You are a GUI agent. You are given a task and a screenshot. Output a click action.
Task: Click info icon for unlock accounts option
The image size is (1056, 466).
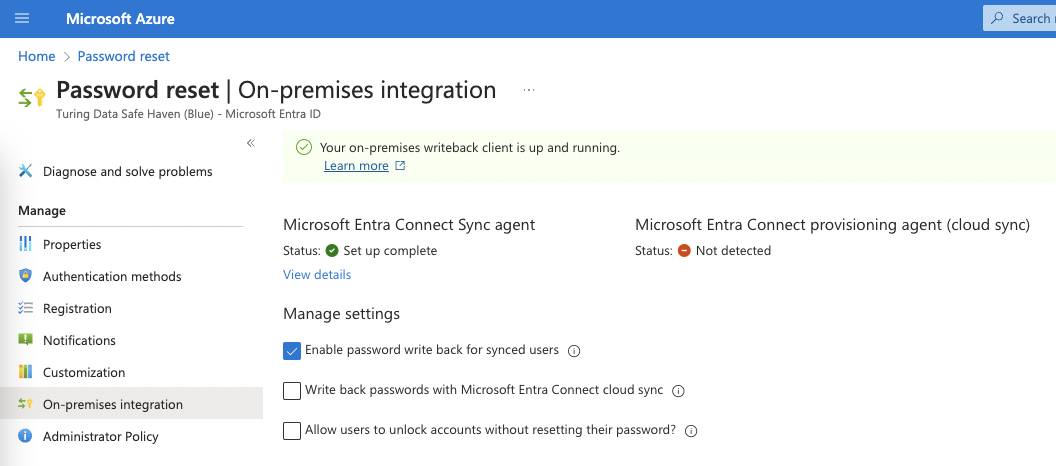tap(691, 432)
